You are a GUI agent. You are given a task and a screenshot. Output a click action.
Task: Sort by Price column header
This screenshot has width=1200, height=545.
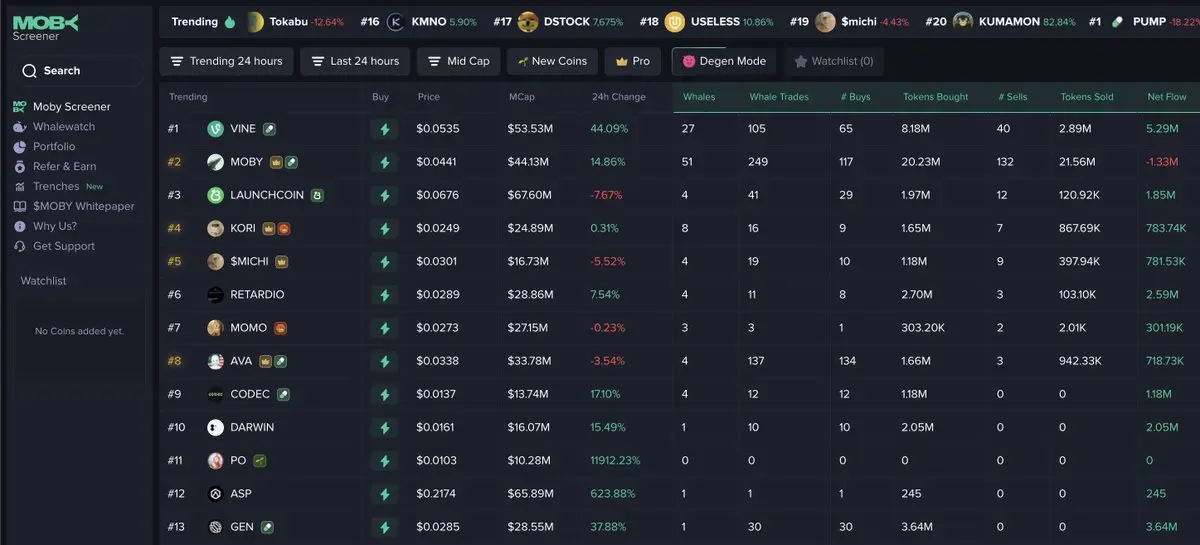(429, 97)
